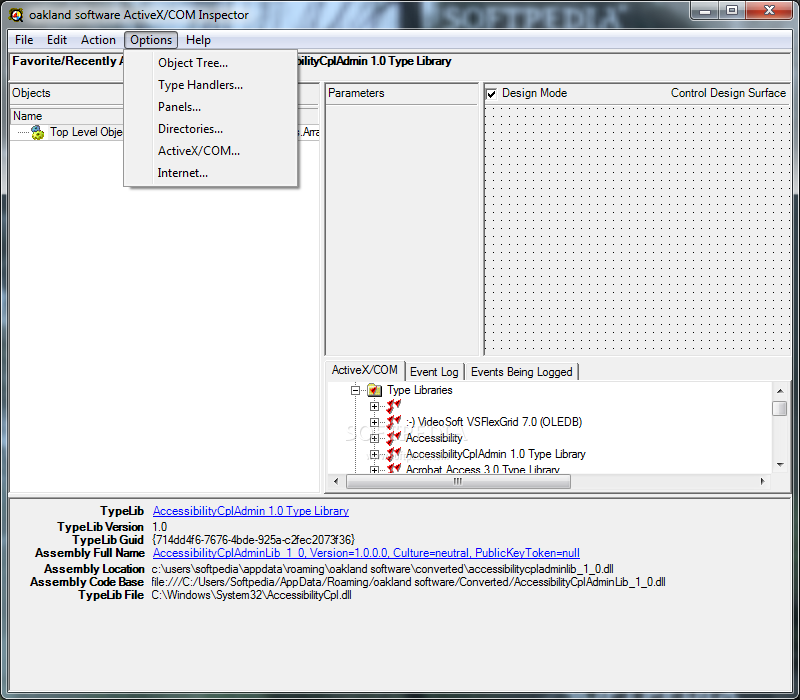Image resolution: width=800 pixels, height=700 pixels.
Task: Click horizontal scrollbar right arrow
Action: click(x=763, y=481)
